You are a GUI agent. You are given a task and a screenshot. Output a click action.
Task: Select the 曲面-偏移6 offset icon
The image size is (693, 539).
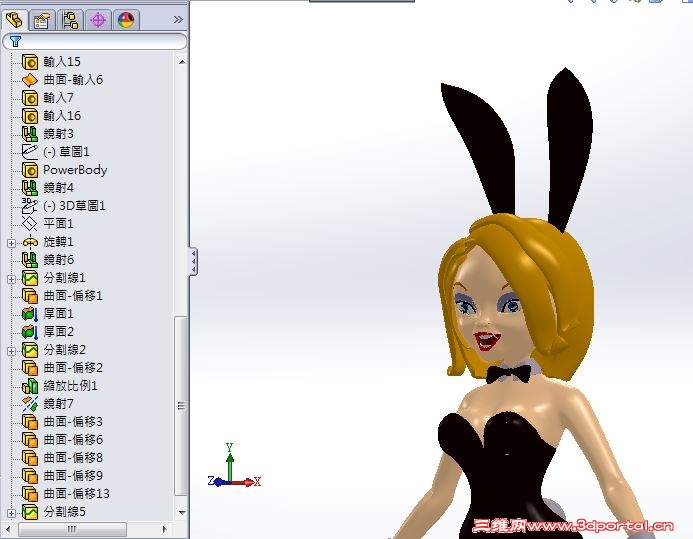[30, 440]
